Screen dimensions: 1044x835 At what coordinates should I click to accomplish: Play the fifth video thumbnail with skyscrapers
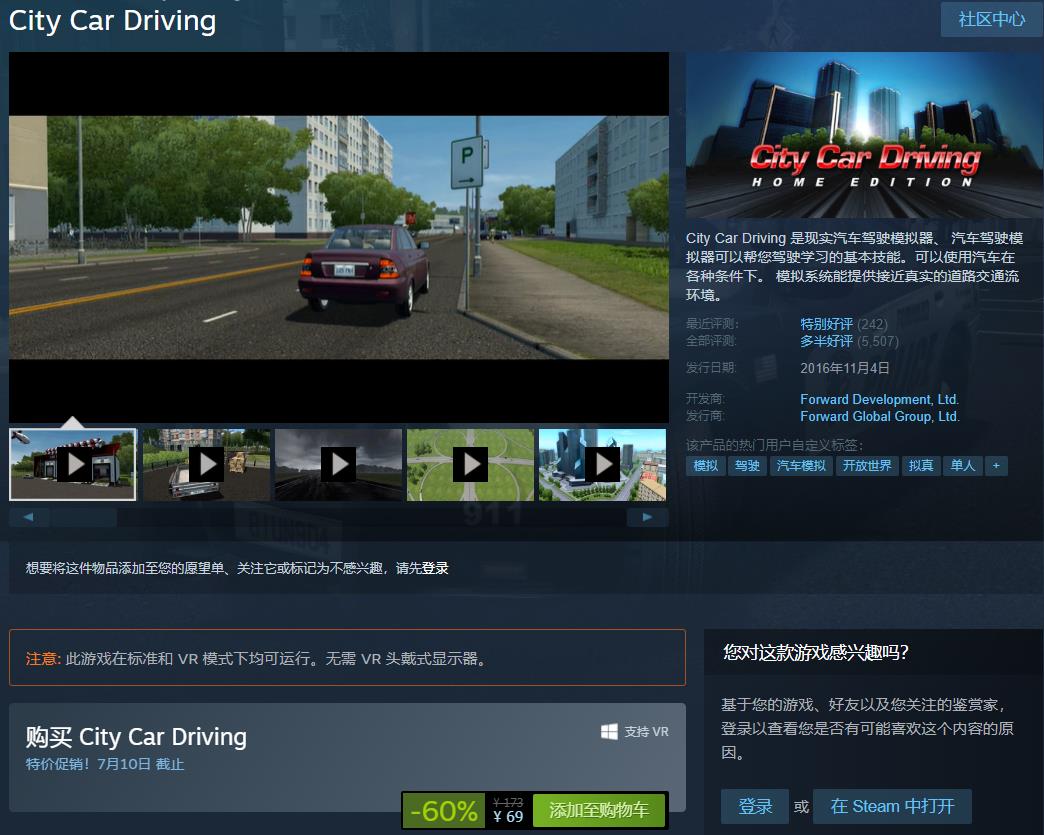coord(602,464)
